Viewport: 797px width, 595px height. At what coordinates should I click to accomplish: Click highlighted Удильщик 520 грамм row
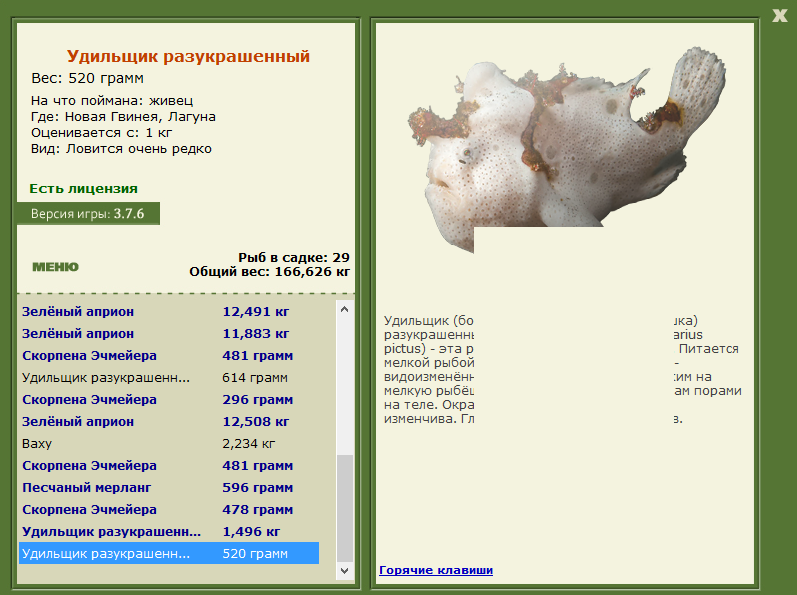[169, 553]
